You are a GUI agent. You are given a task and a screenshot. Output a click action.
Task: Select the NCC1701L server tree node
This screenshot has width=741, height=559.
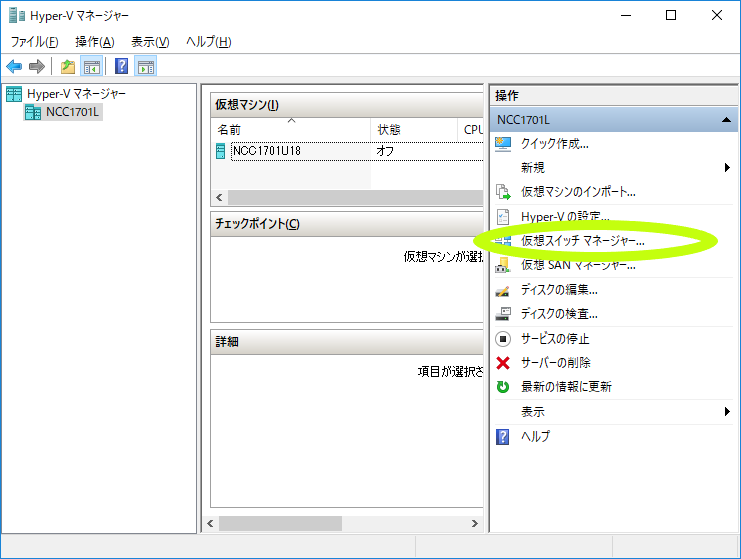[x=72, y=112]
